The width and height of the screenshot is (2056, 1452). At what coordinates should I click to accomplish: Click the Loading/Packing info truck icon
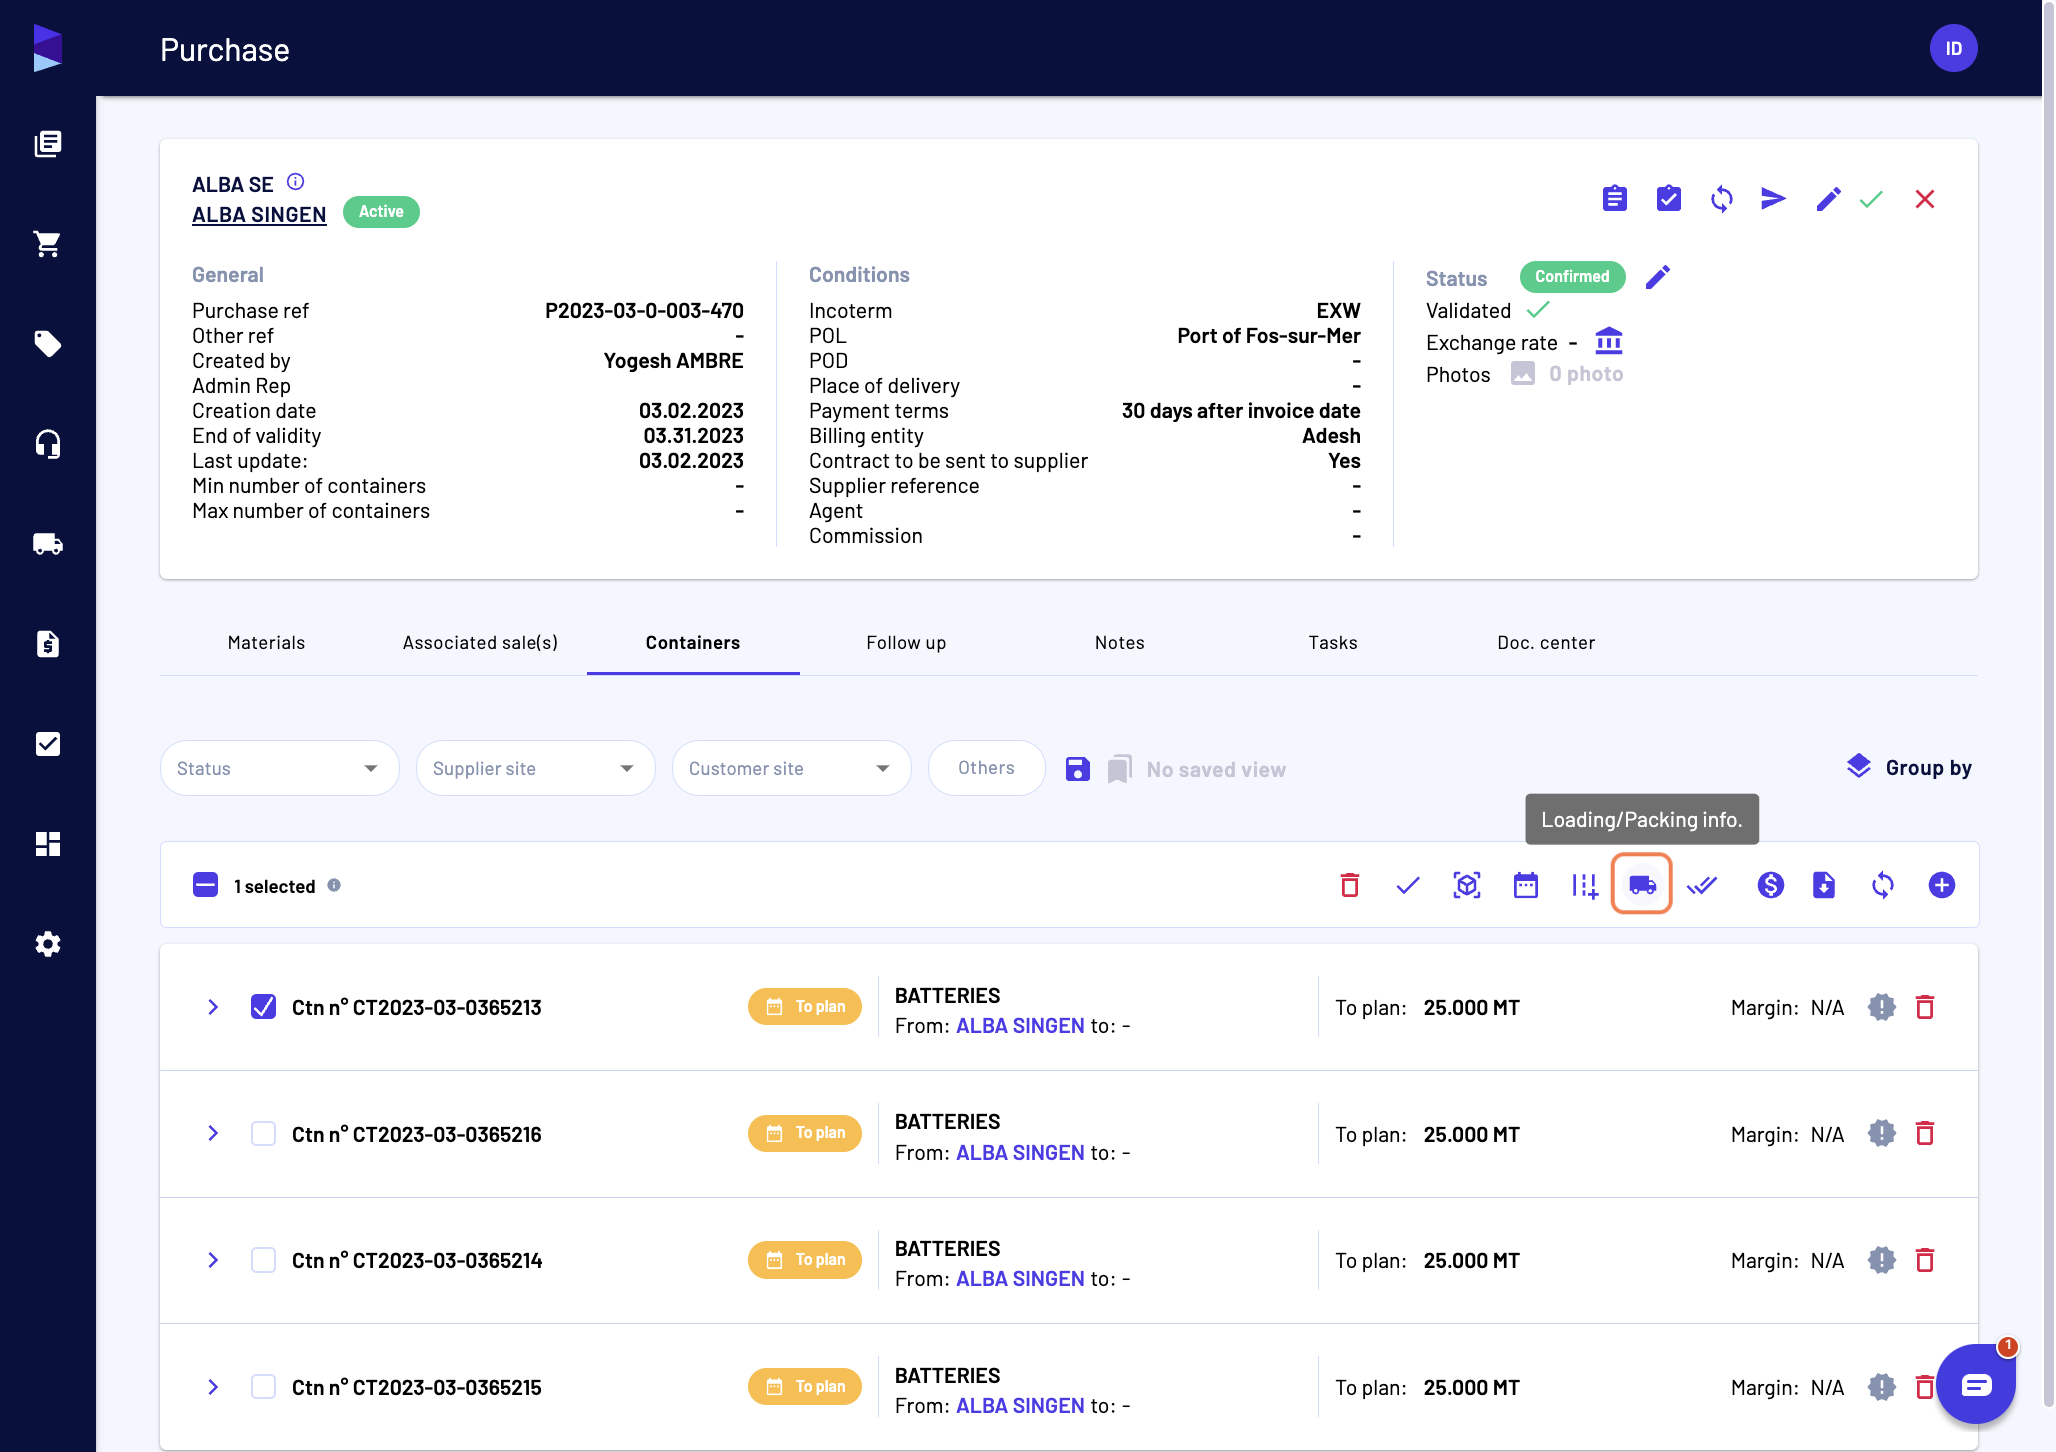pyautogui.click(x=1642, y=885)
